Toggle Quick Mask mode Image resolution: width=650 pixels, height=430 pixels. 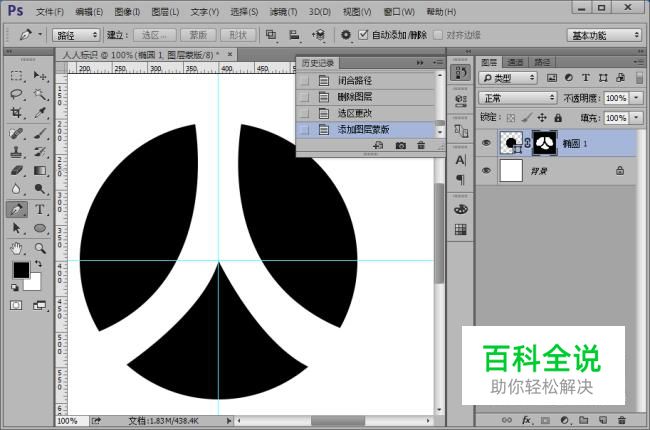(x=16, y=306)
